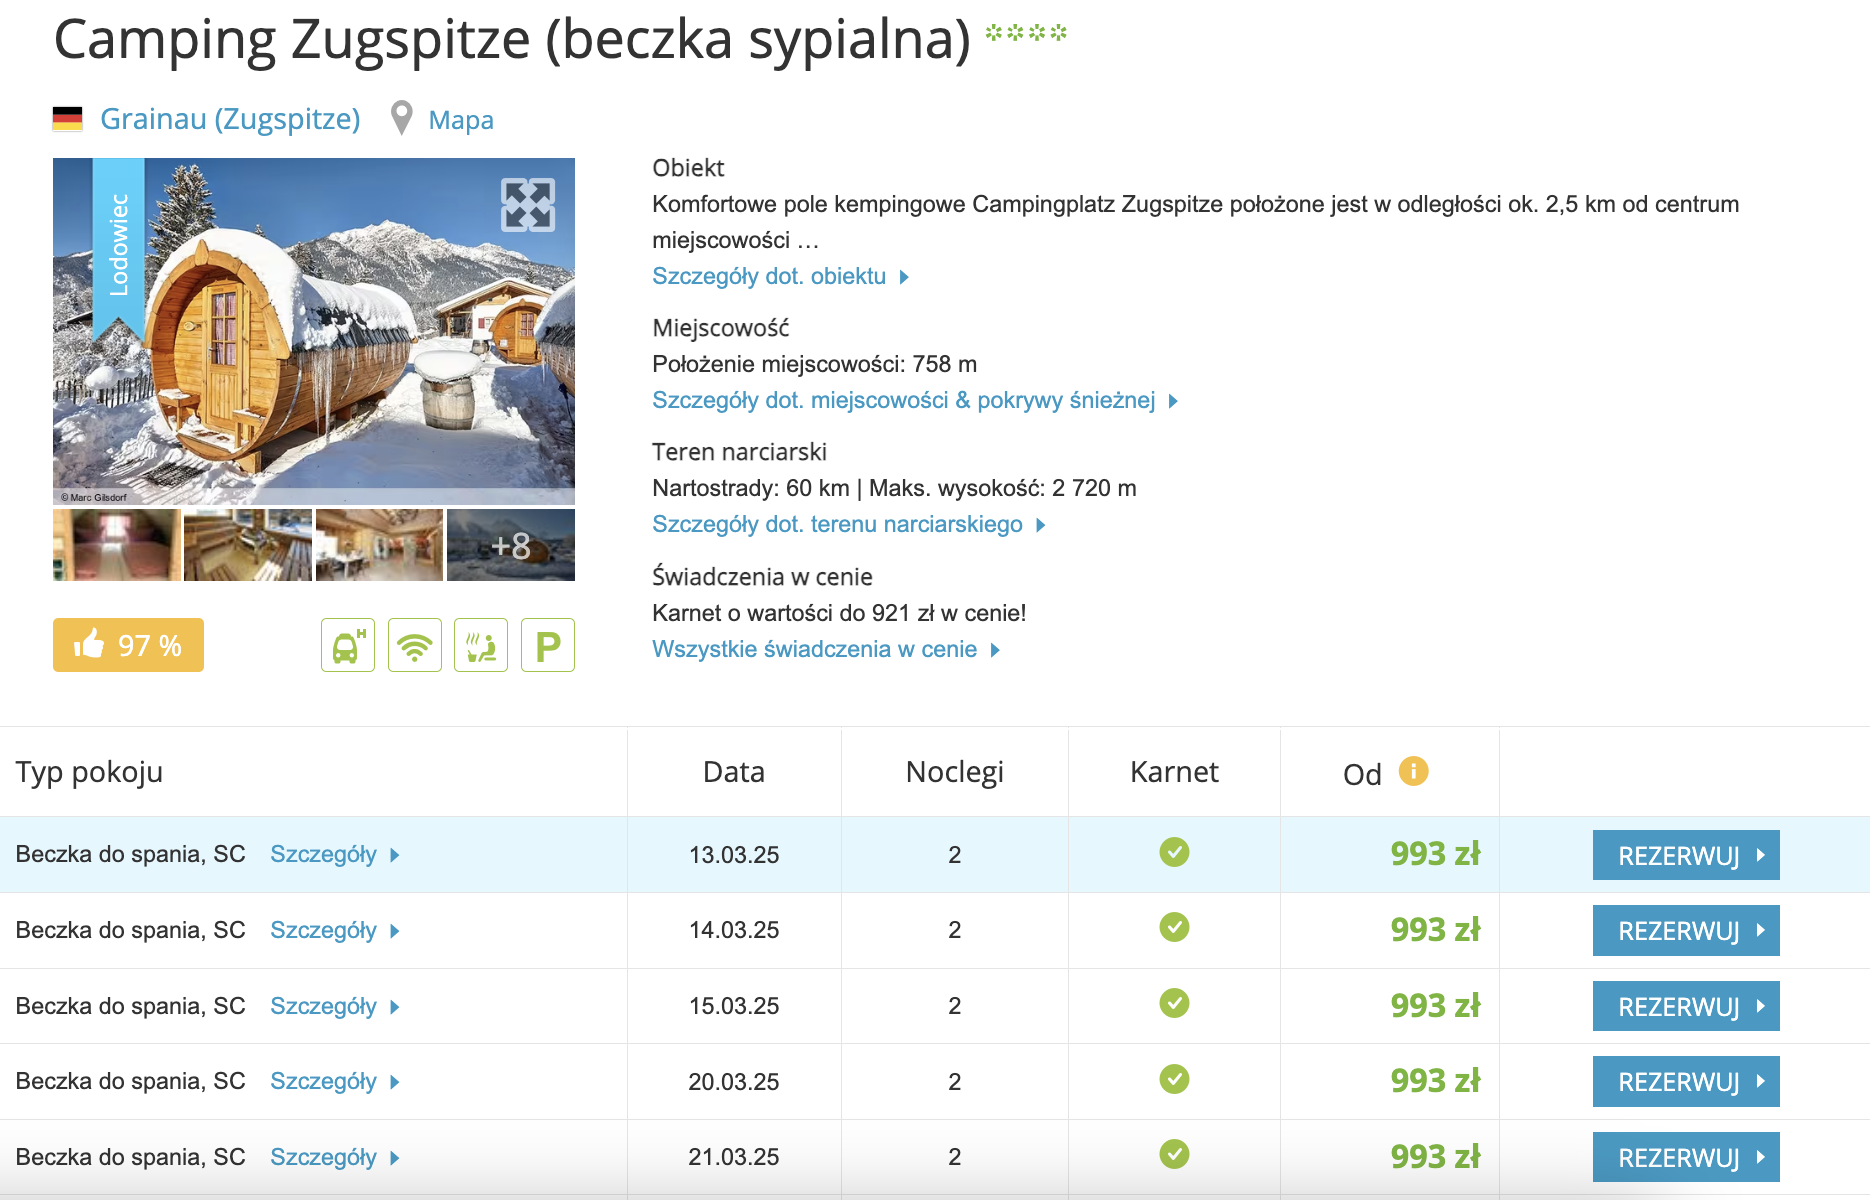This screenshot has width=1870, height=1200.
Task: Click REZERWUJ for the 14.03.25 stay
Action: click(x=1686, y=930)
